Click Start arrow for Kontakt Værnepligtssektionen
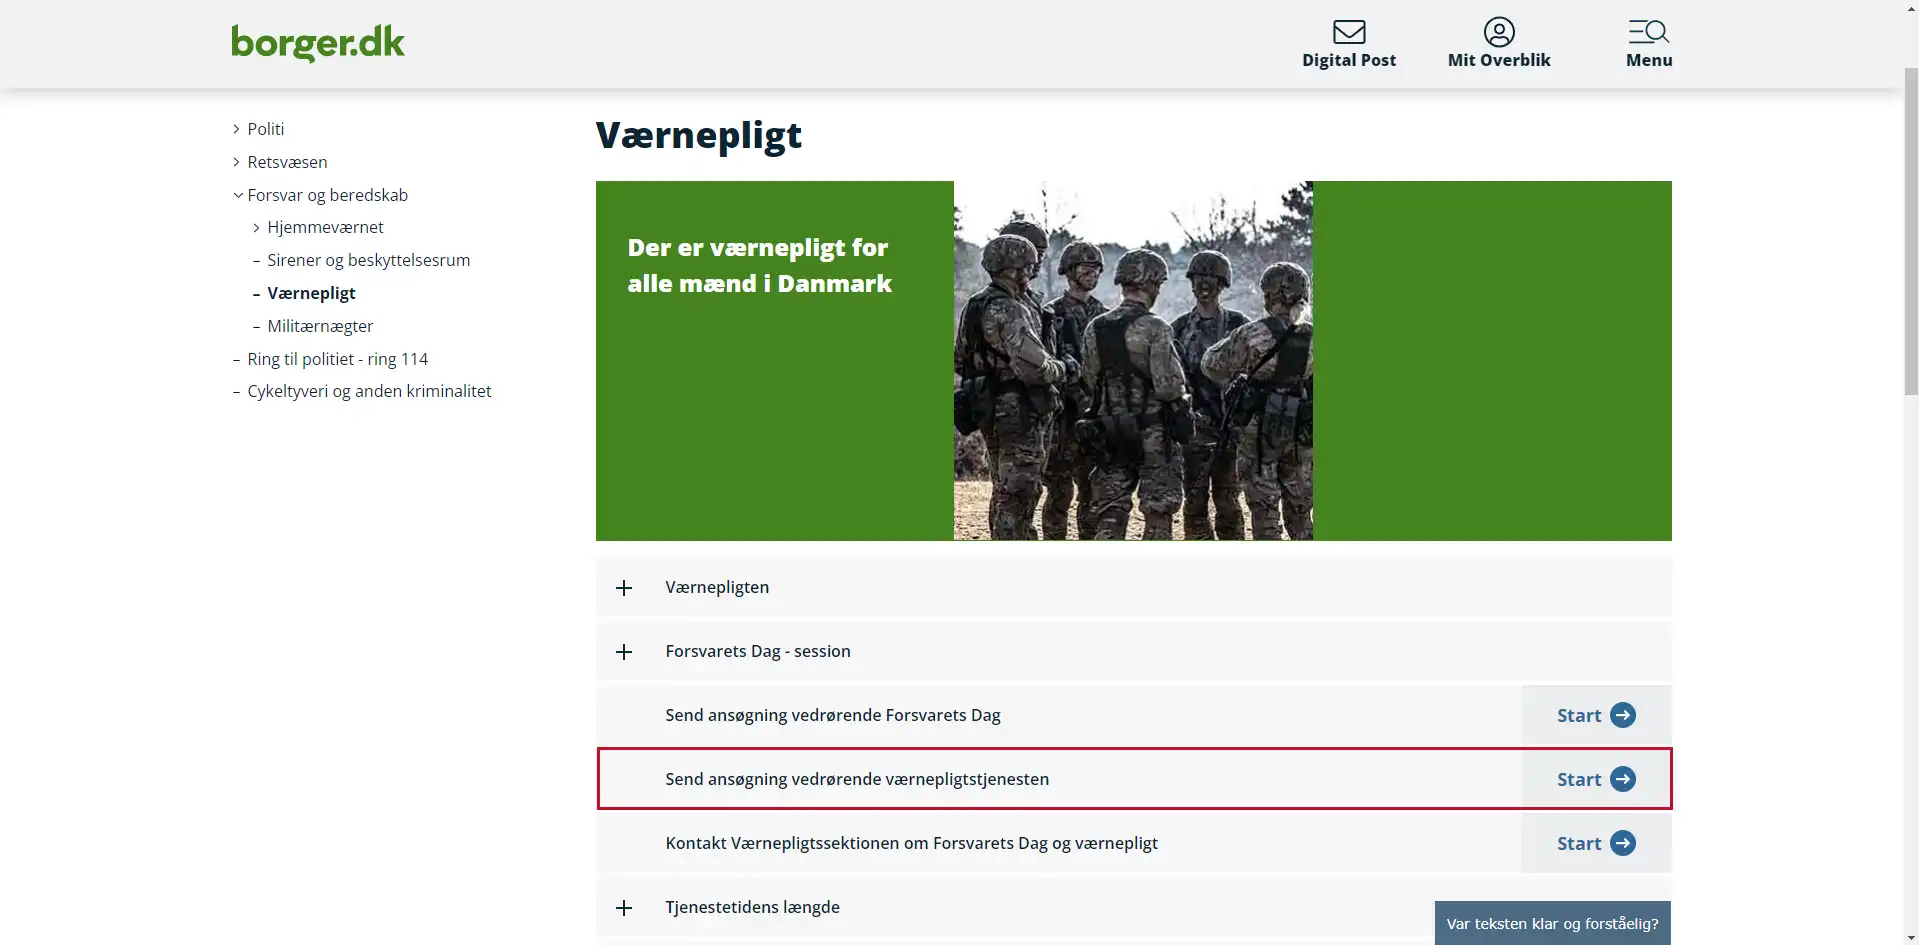Viewport: 1919px width, 945px height. 1622,843
